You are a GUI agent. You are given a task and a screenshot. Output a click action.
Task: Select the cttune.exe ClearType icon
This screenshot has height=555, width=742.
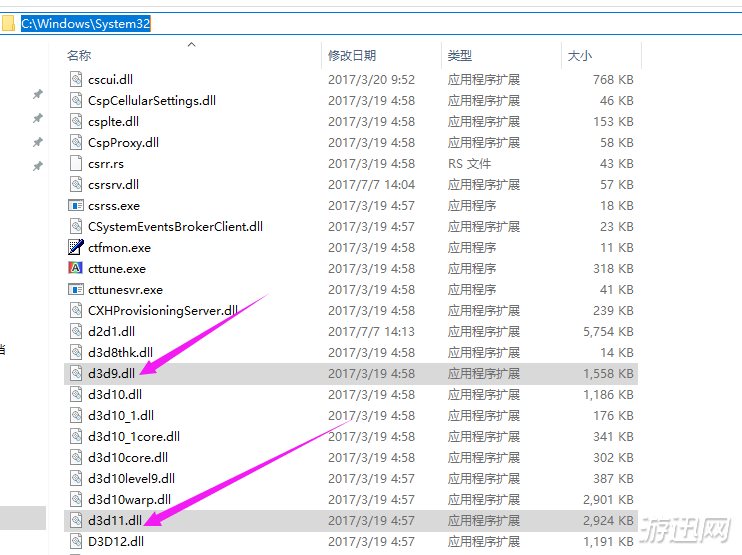[x=76, y=268]
